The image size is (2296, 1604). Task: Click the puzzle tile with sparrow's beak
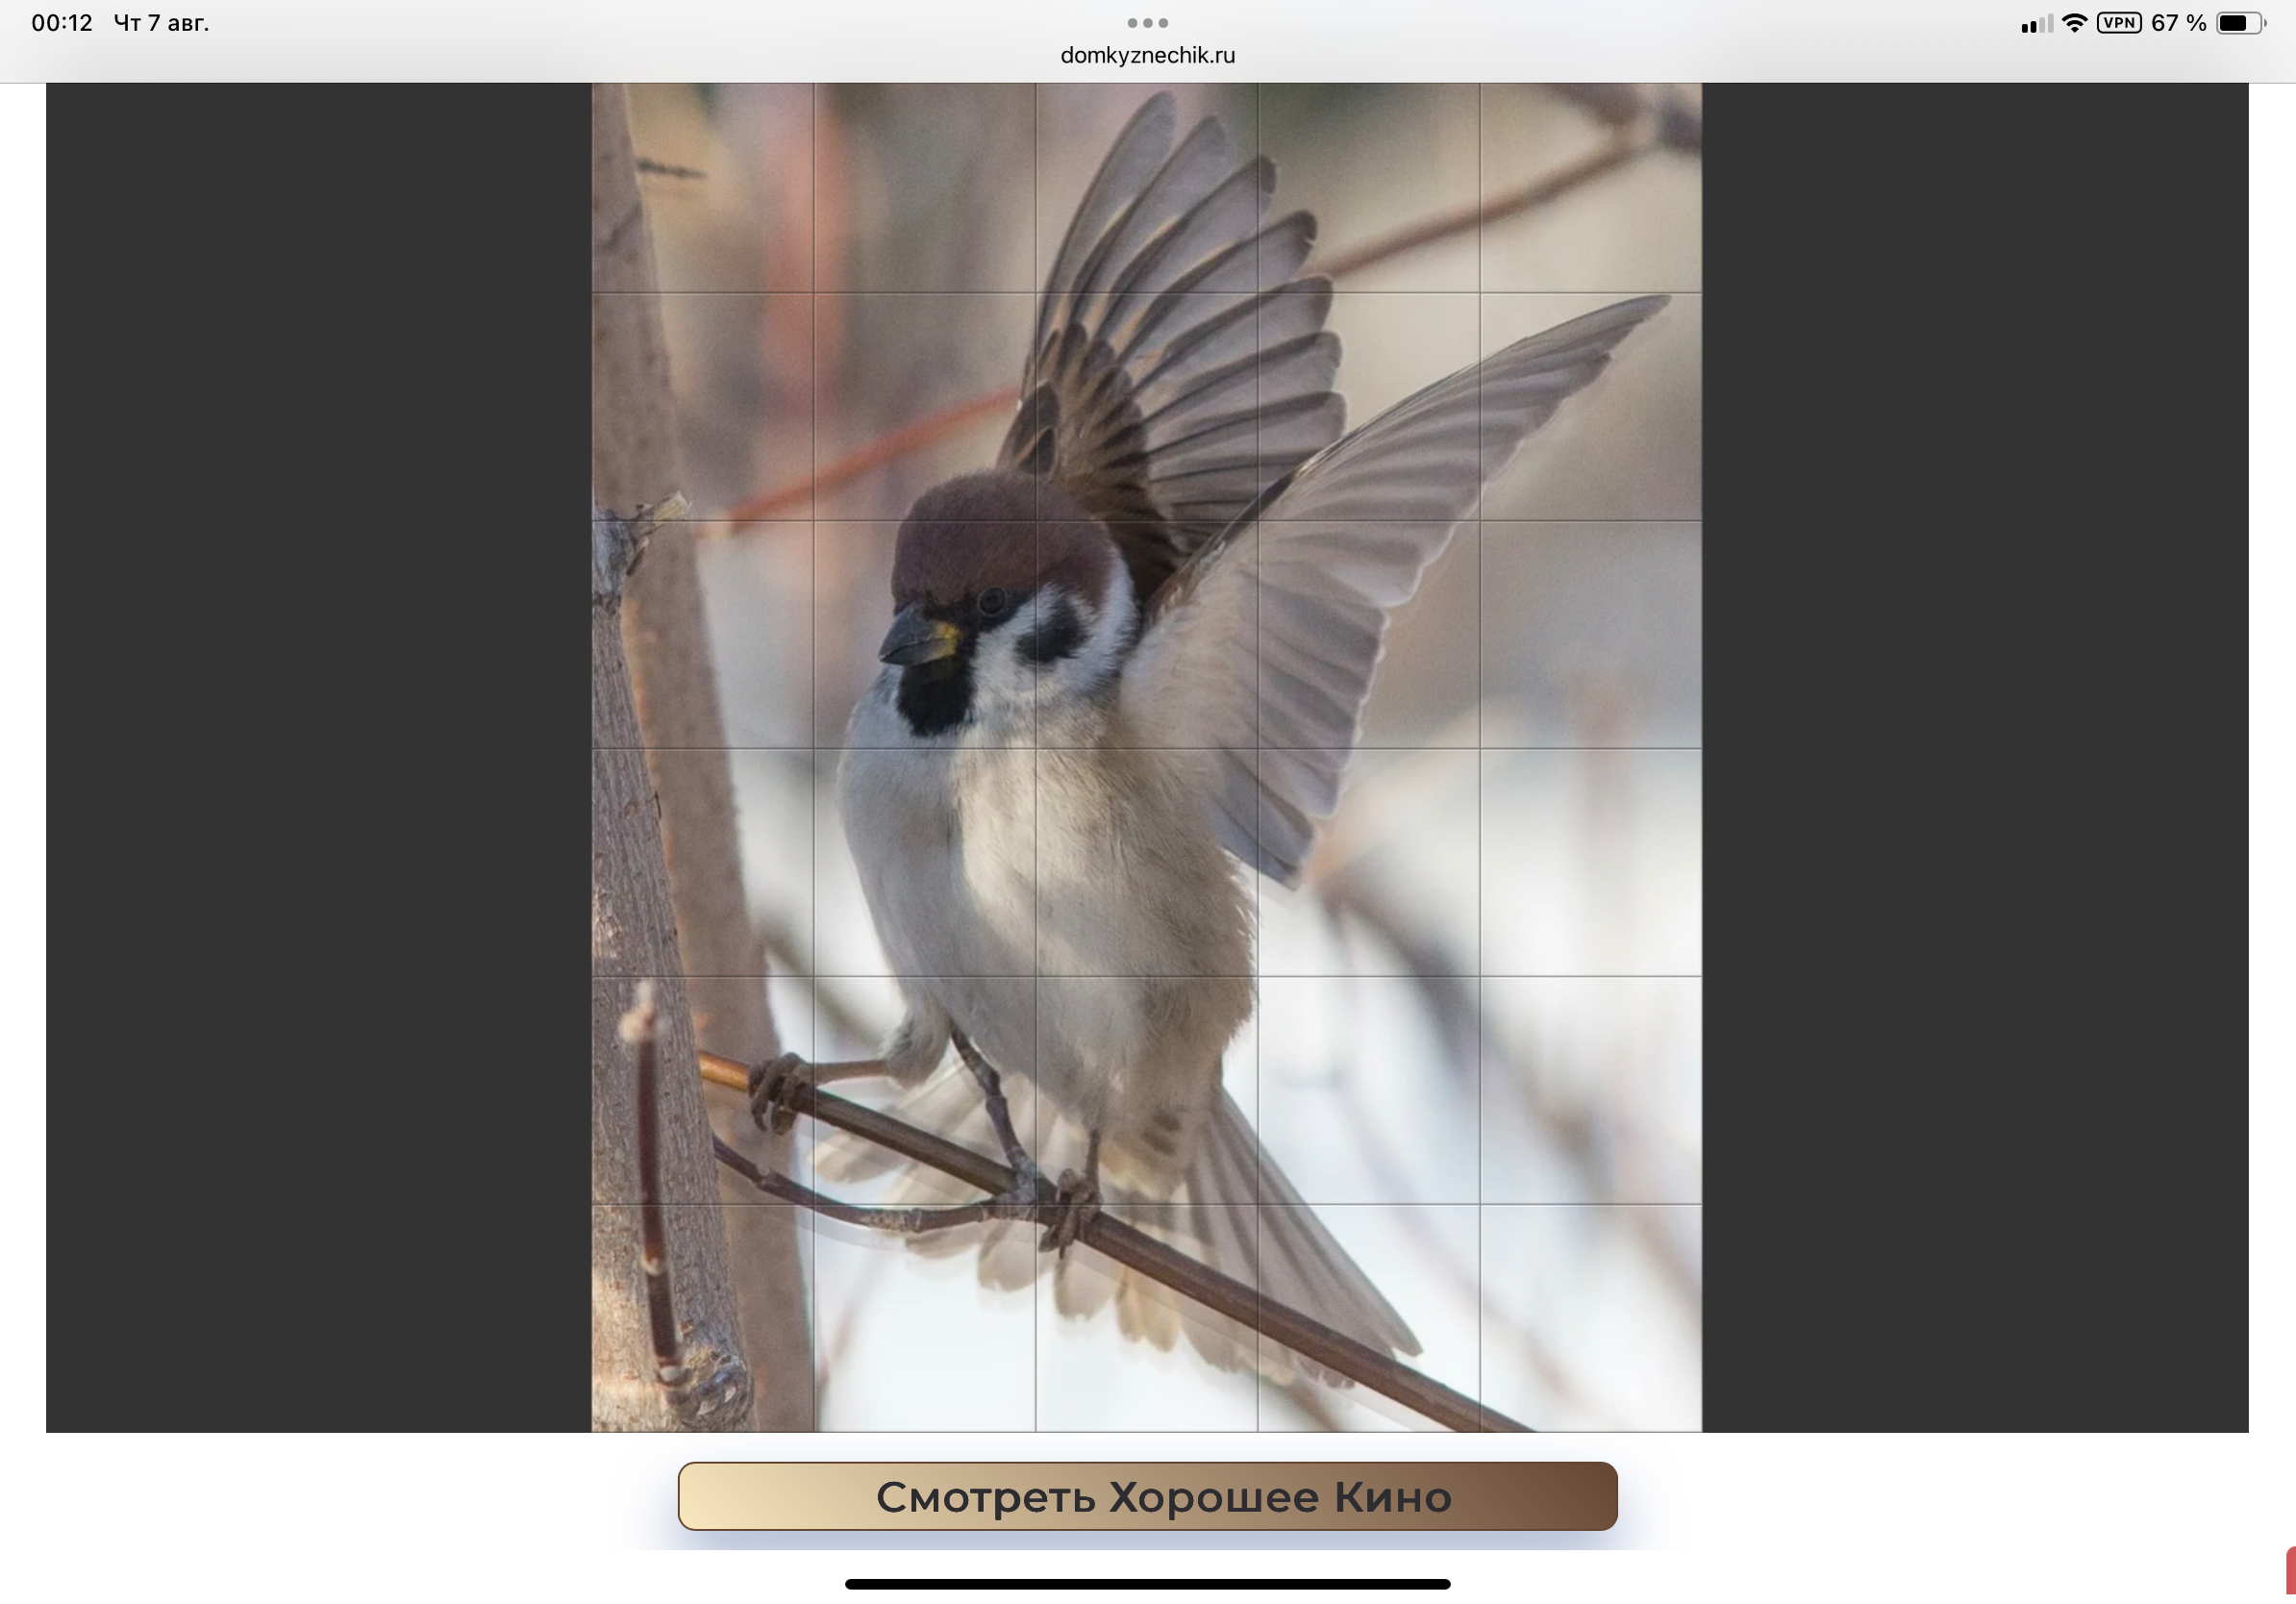click(924, 634)
